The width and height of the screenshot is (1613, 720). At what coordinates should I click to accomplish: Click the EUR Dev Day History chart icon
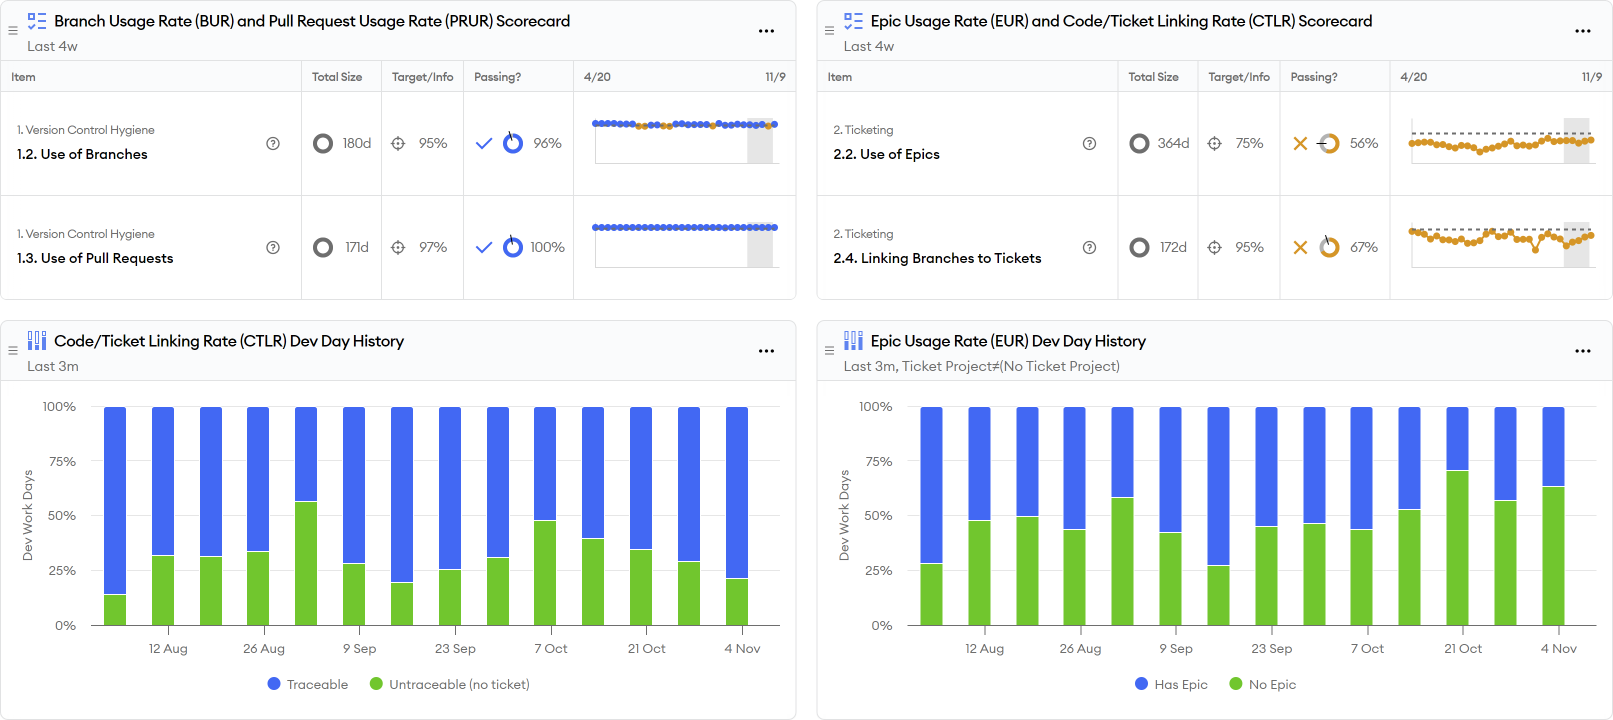853,341
